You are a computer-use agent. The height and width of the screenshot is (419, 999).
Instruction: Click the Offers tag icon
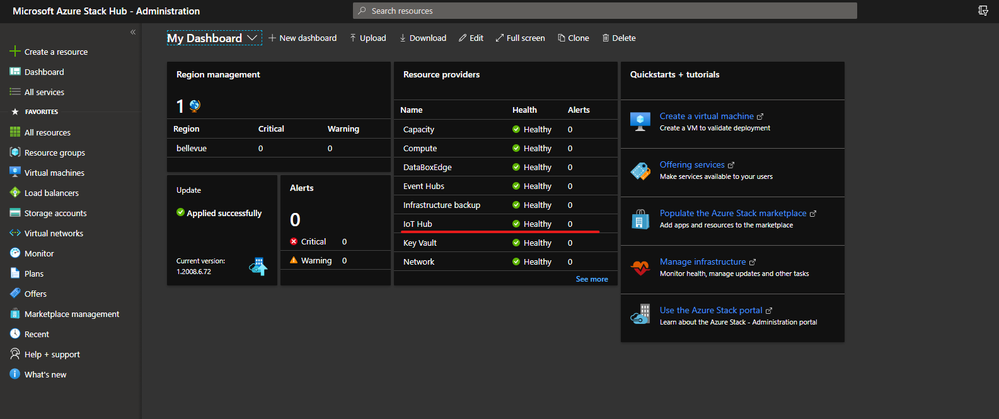15,294
